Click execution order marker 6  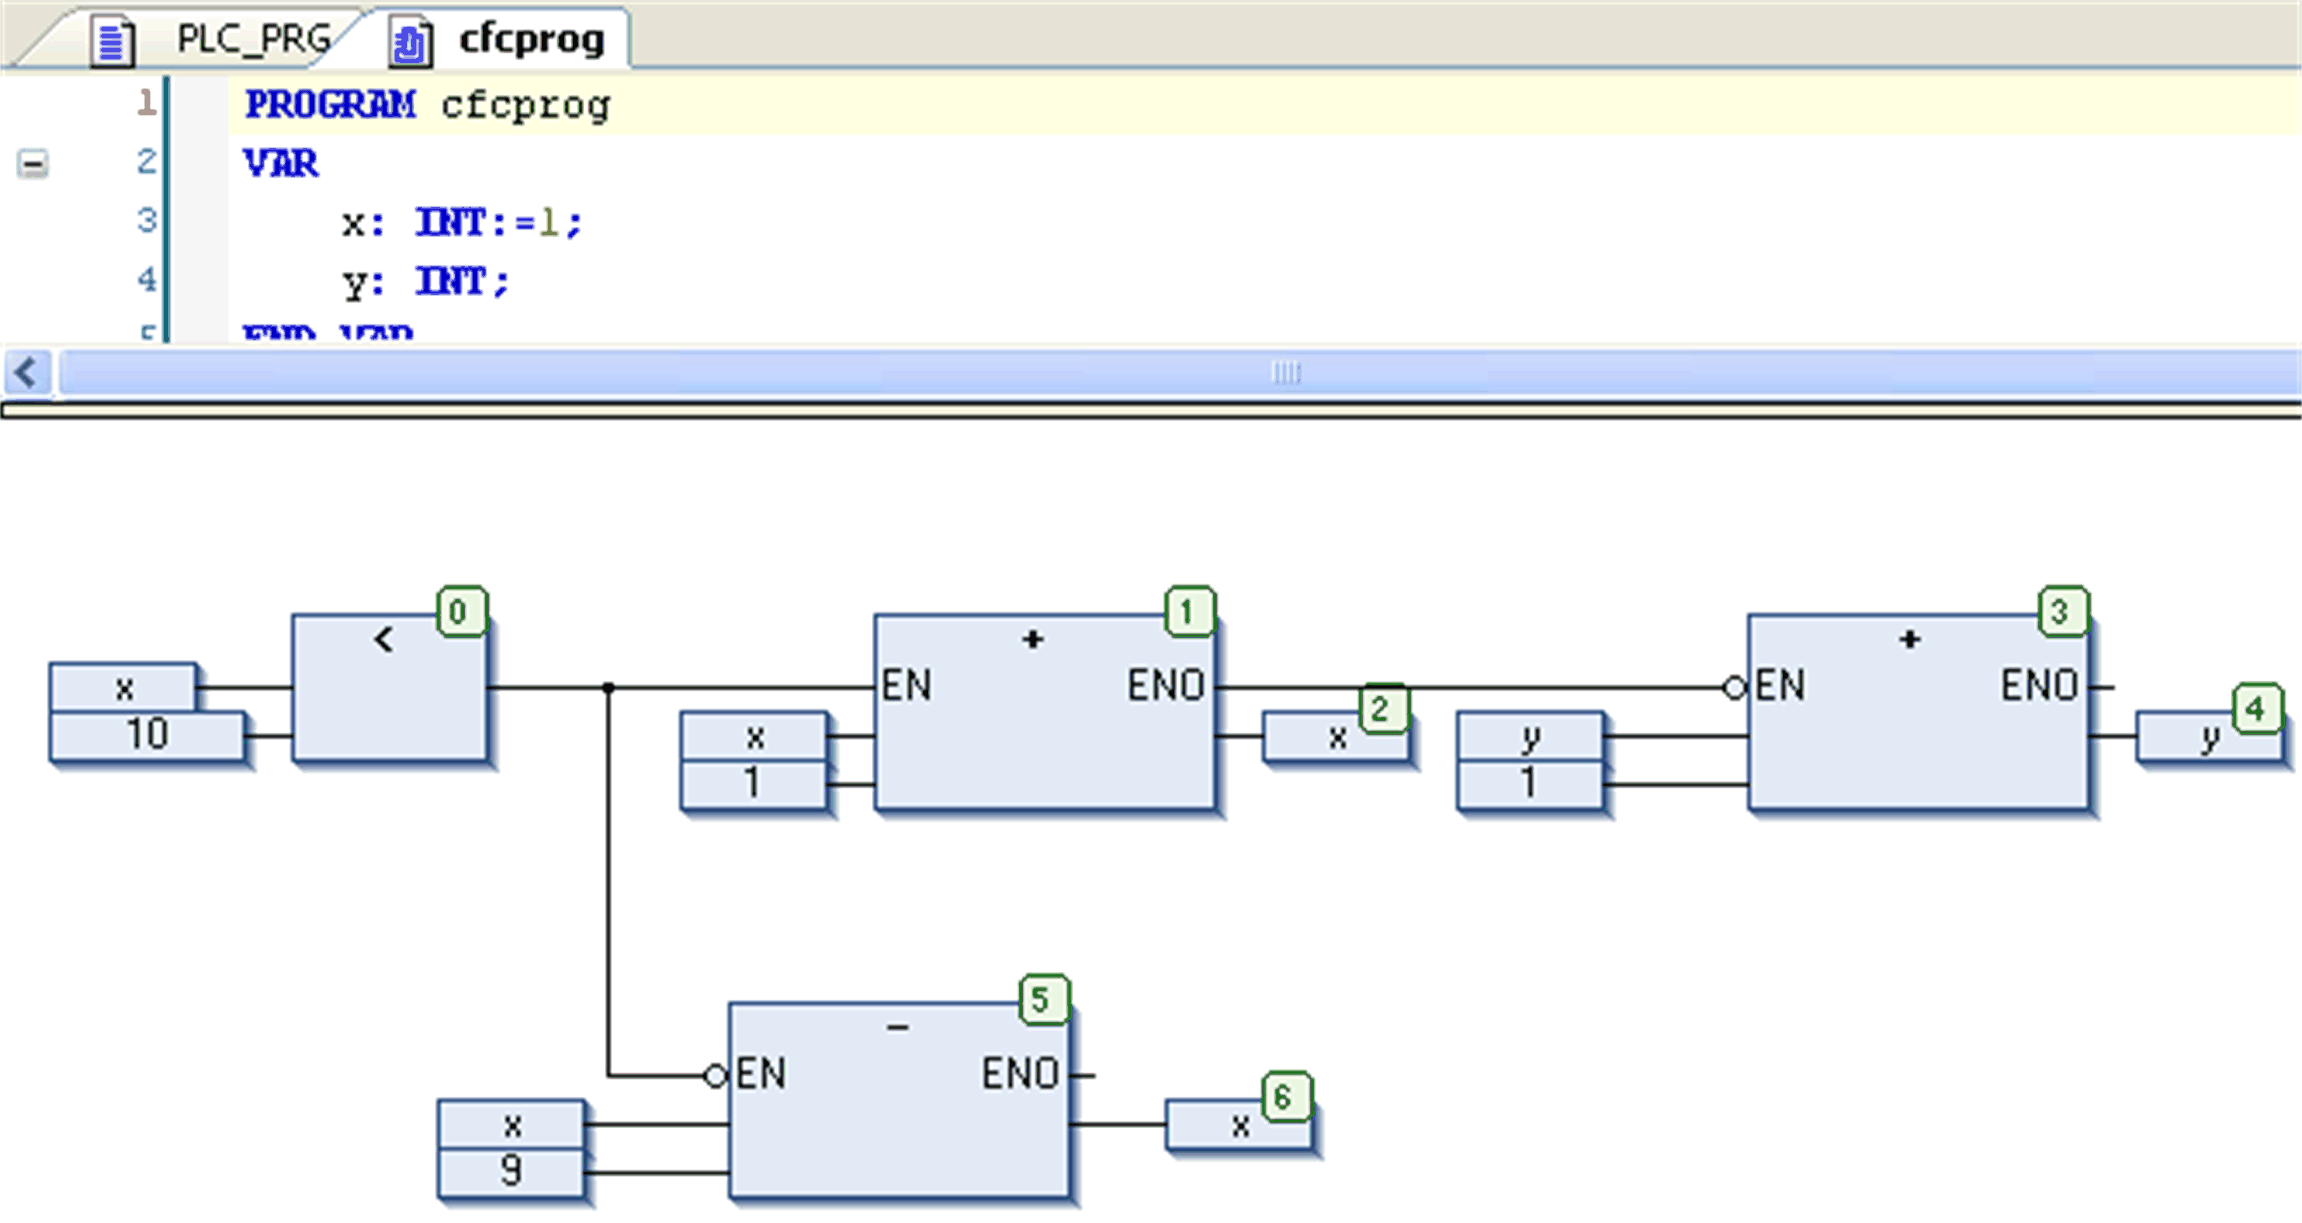coord(1285,1098)
